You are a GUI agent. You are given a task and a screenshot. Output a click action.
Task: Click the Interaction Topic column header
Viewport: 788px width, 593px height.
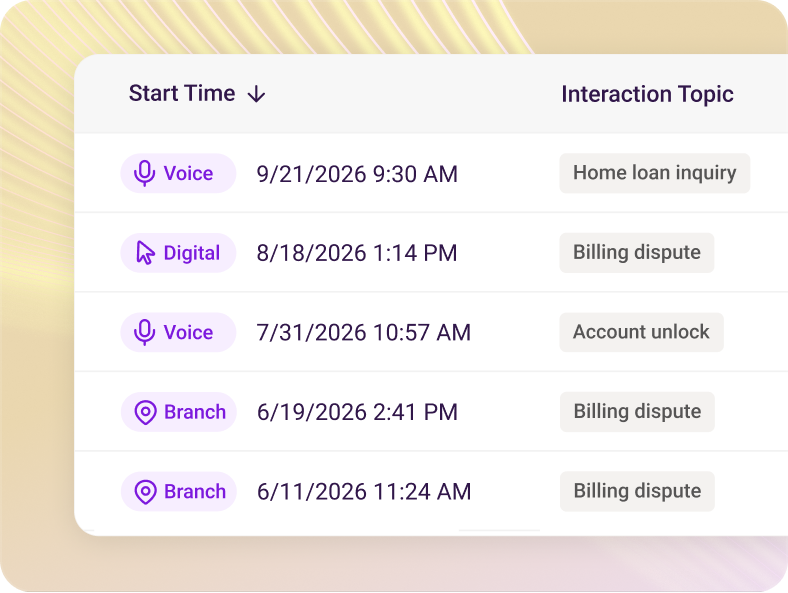point(647,94)
